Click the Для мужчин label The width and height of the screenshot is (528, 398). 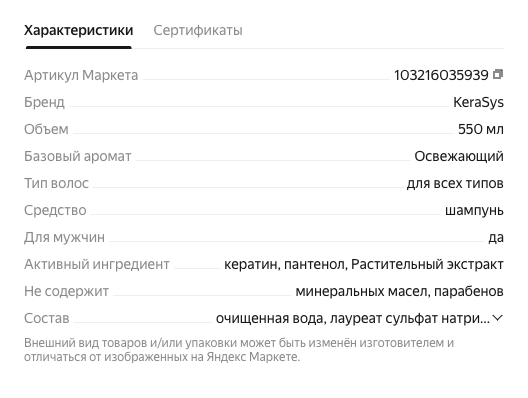(x=64, y=237)
